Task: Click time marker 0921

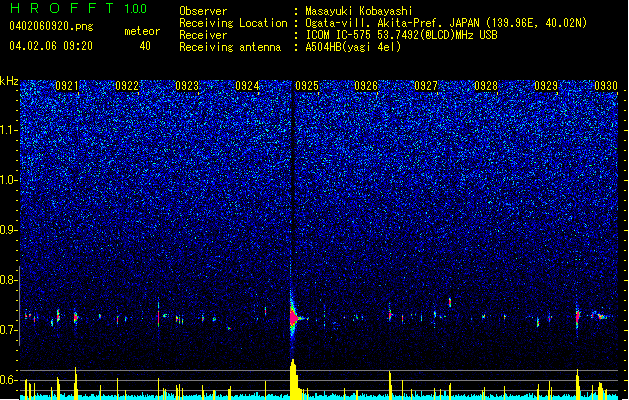Action: [x=67, y=86]
